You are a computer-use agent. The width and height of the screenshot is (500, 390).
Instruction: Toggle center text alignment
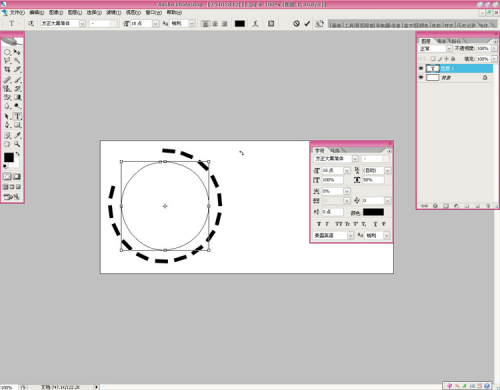[x=215, y=24]
